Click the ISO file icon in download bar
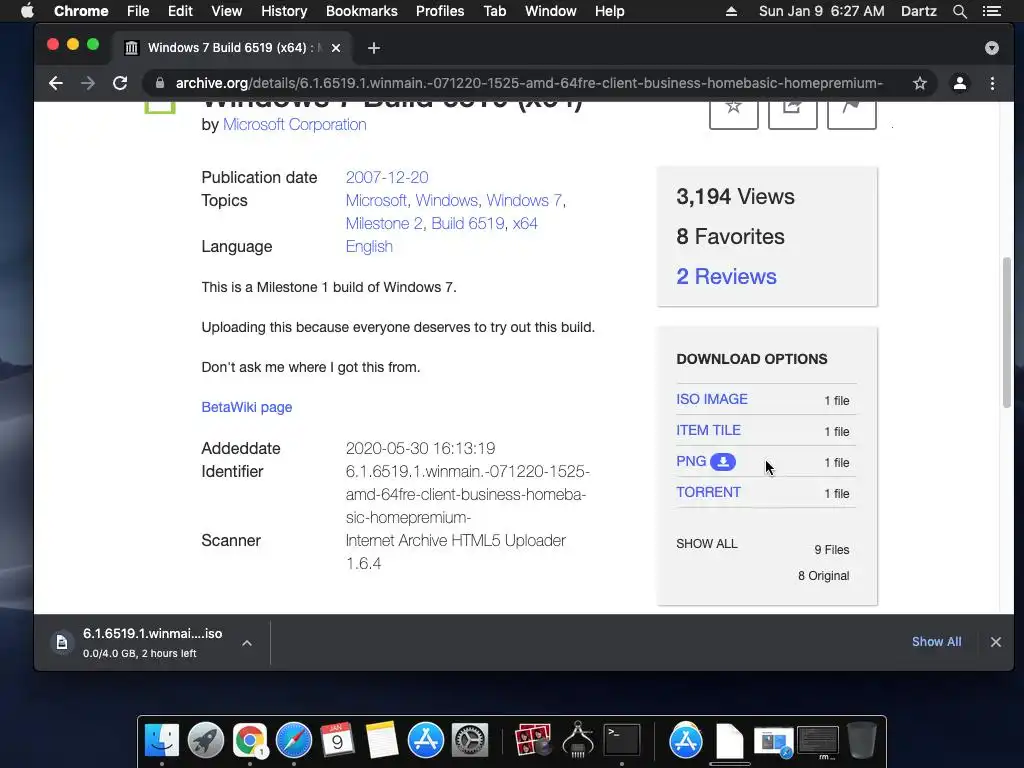1024x768 pixels. 61,643
